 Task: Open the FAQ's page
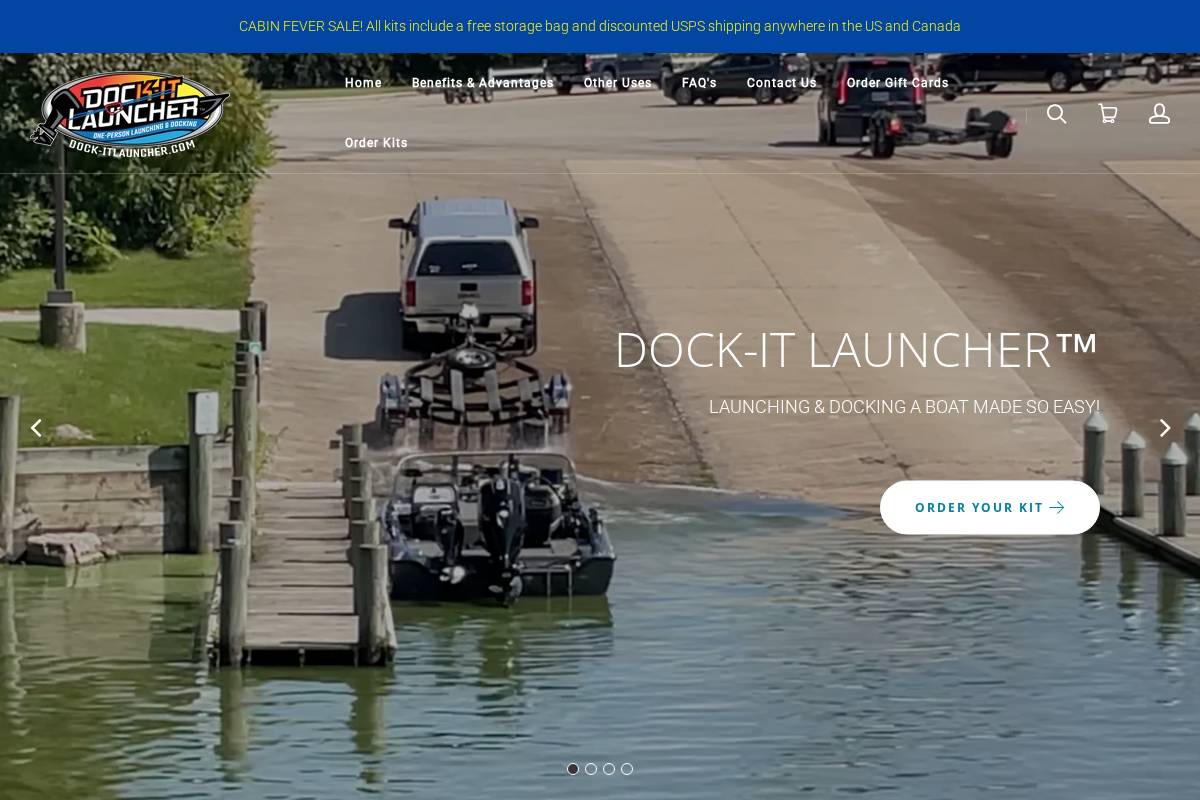699,83
